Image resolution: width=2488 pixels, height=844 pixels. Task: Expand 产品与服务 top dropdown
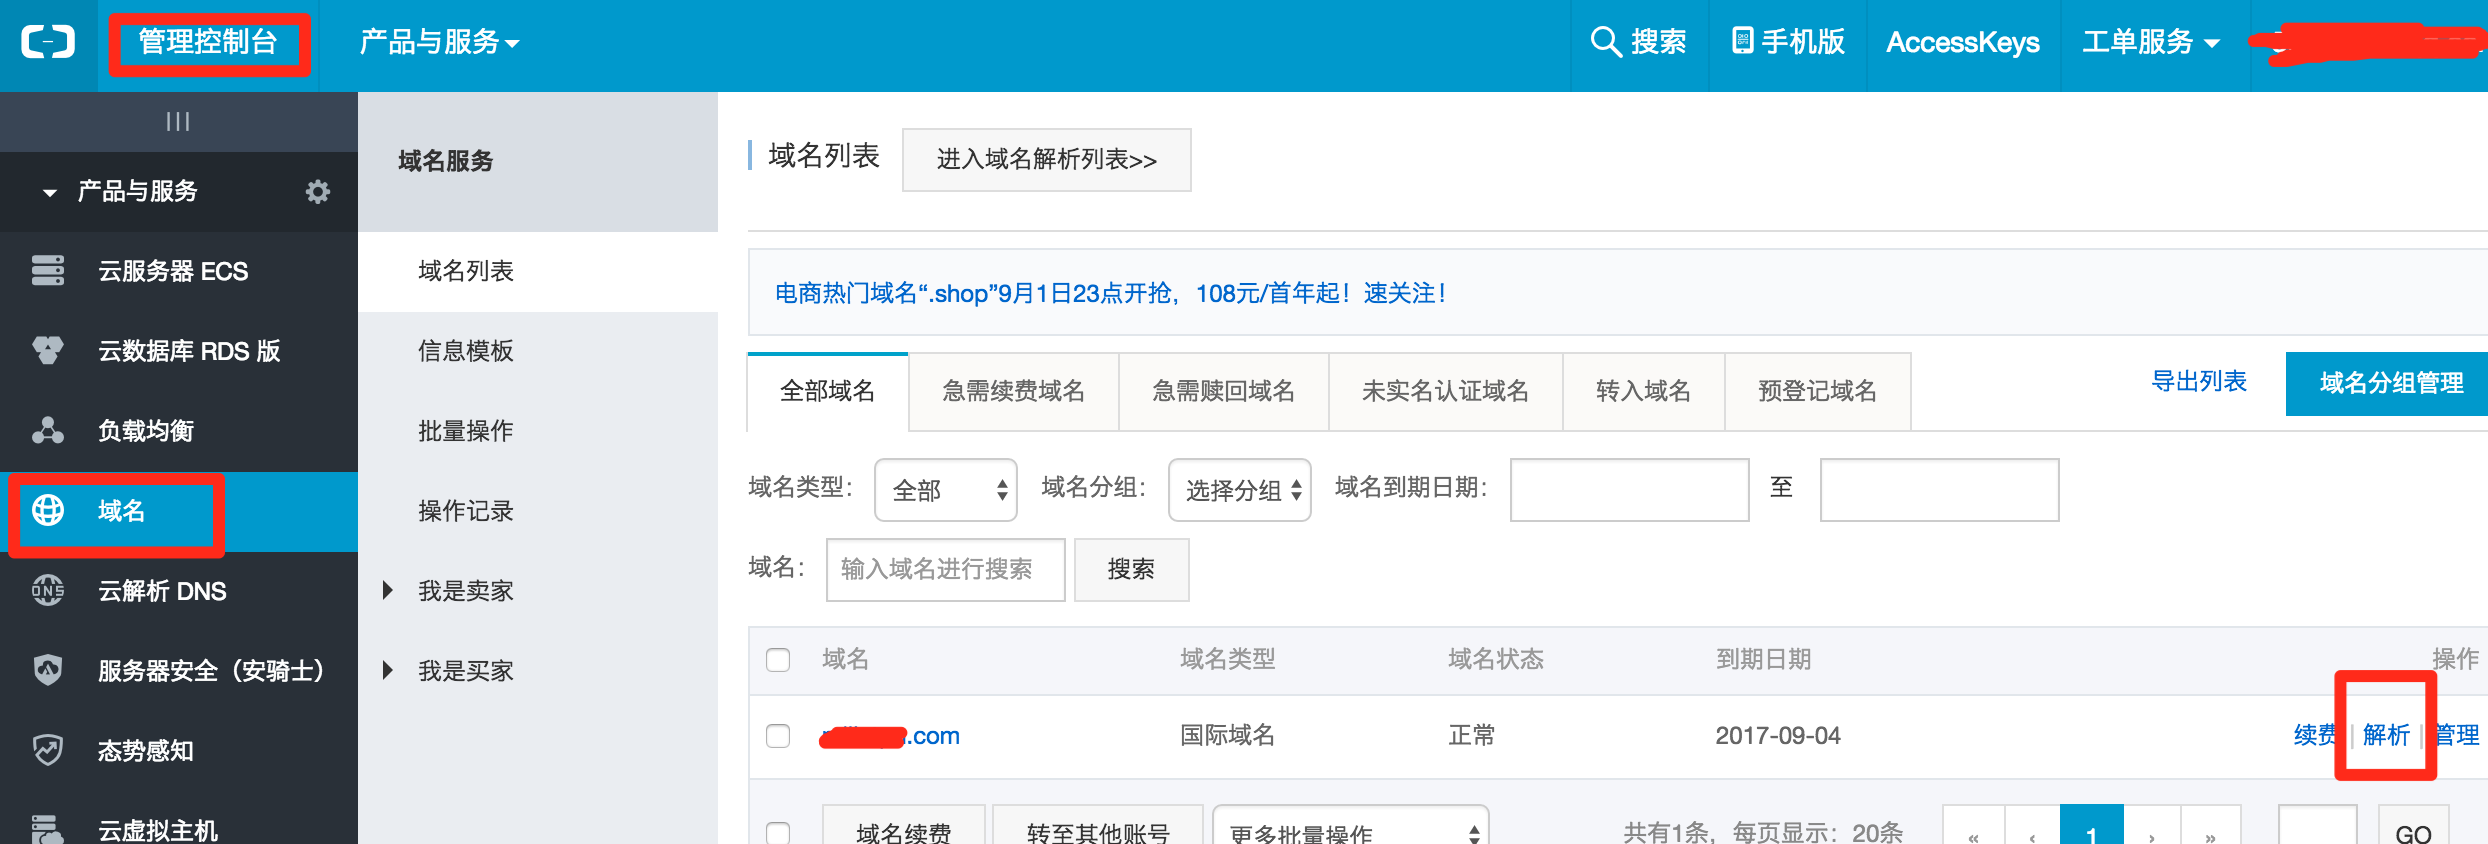[439, 42]
